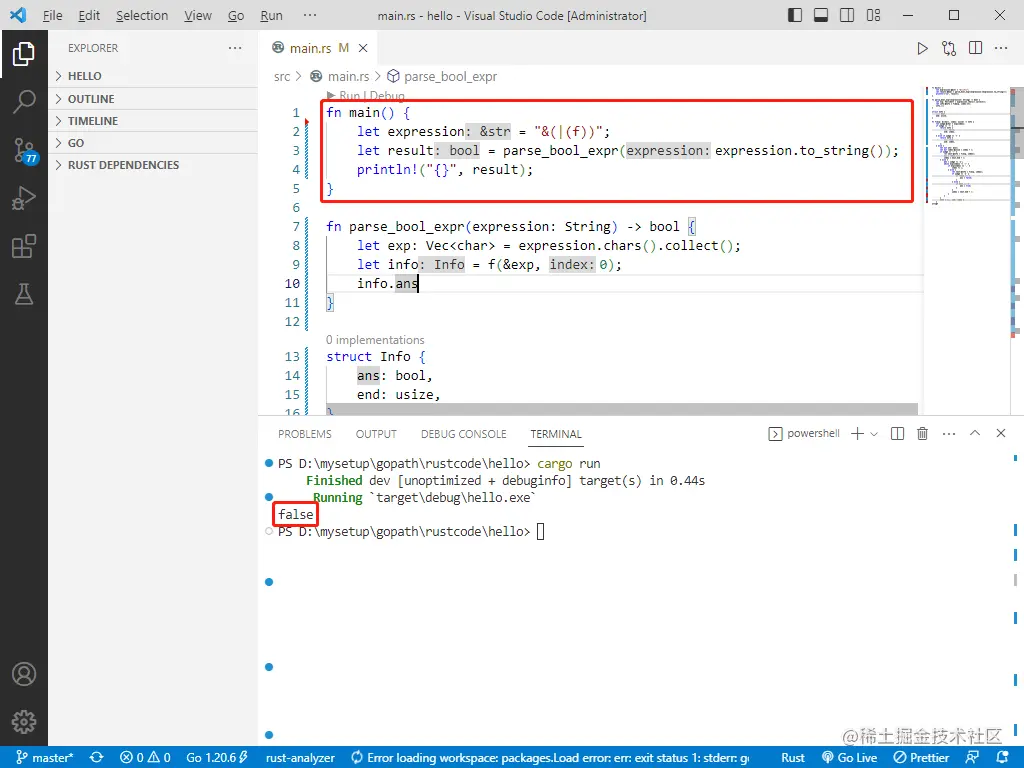Create a new terminal with plus icon

[857, 434]
